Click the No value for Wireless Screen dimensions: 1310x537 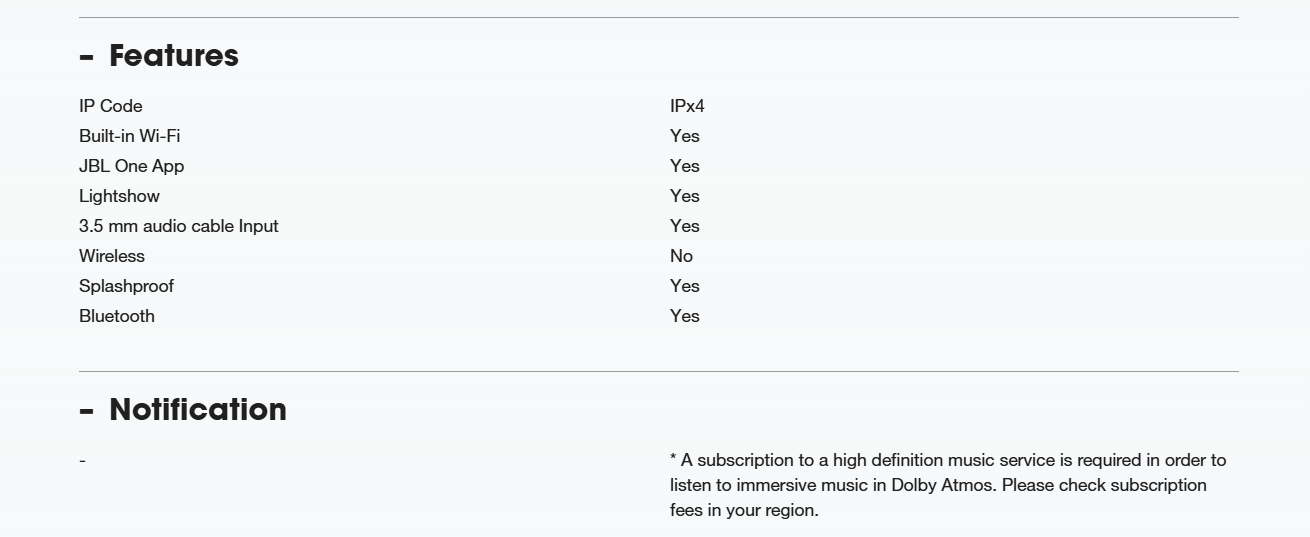point(681,256)
